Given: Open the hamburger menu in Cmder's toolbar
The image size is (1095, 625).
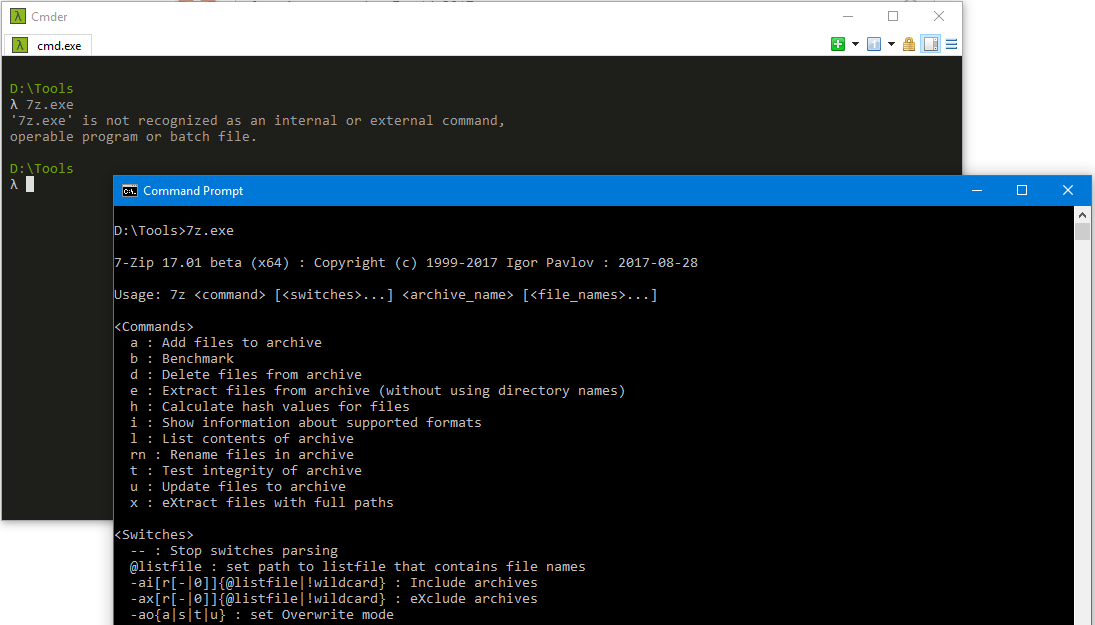Looking at the screenshot, I should [x=950, y=44].
